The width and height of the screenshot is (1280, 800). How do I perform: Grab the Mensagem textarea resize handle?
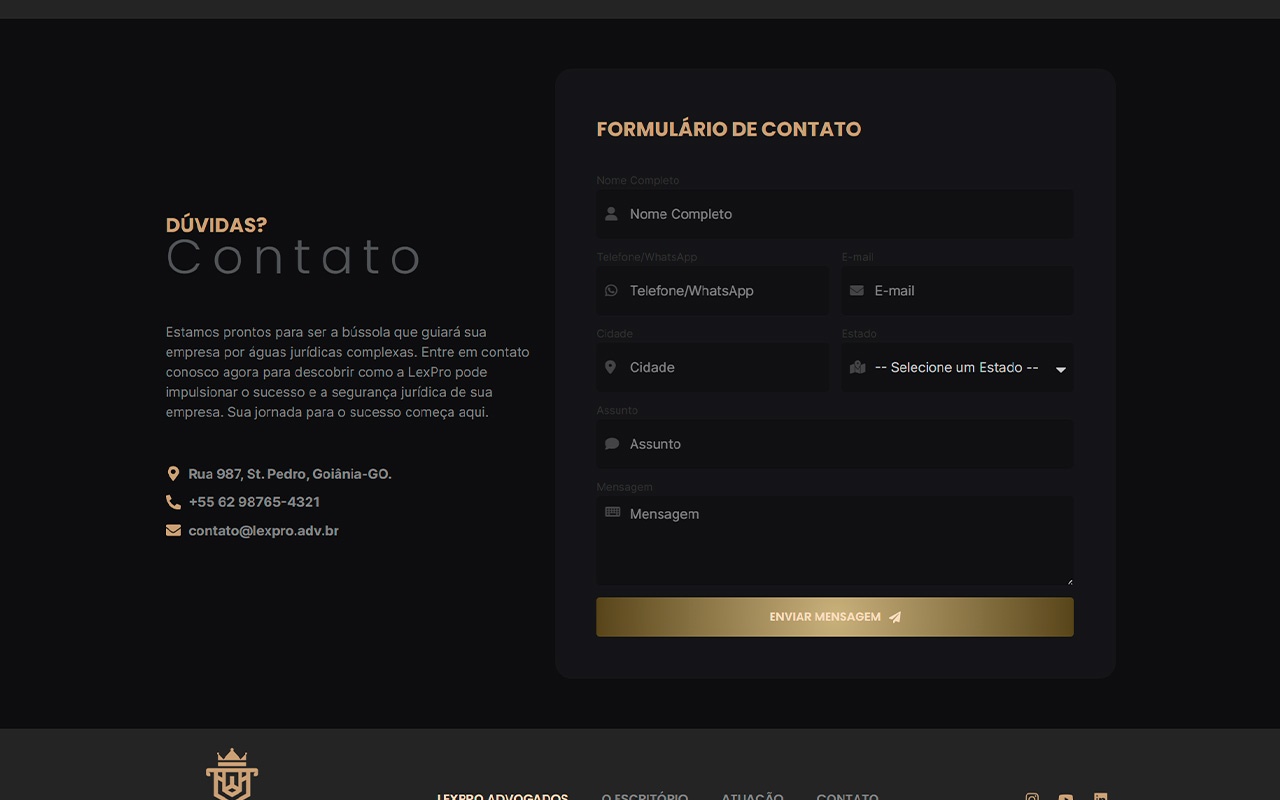pyautogui.click(x=1069, y=581)
